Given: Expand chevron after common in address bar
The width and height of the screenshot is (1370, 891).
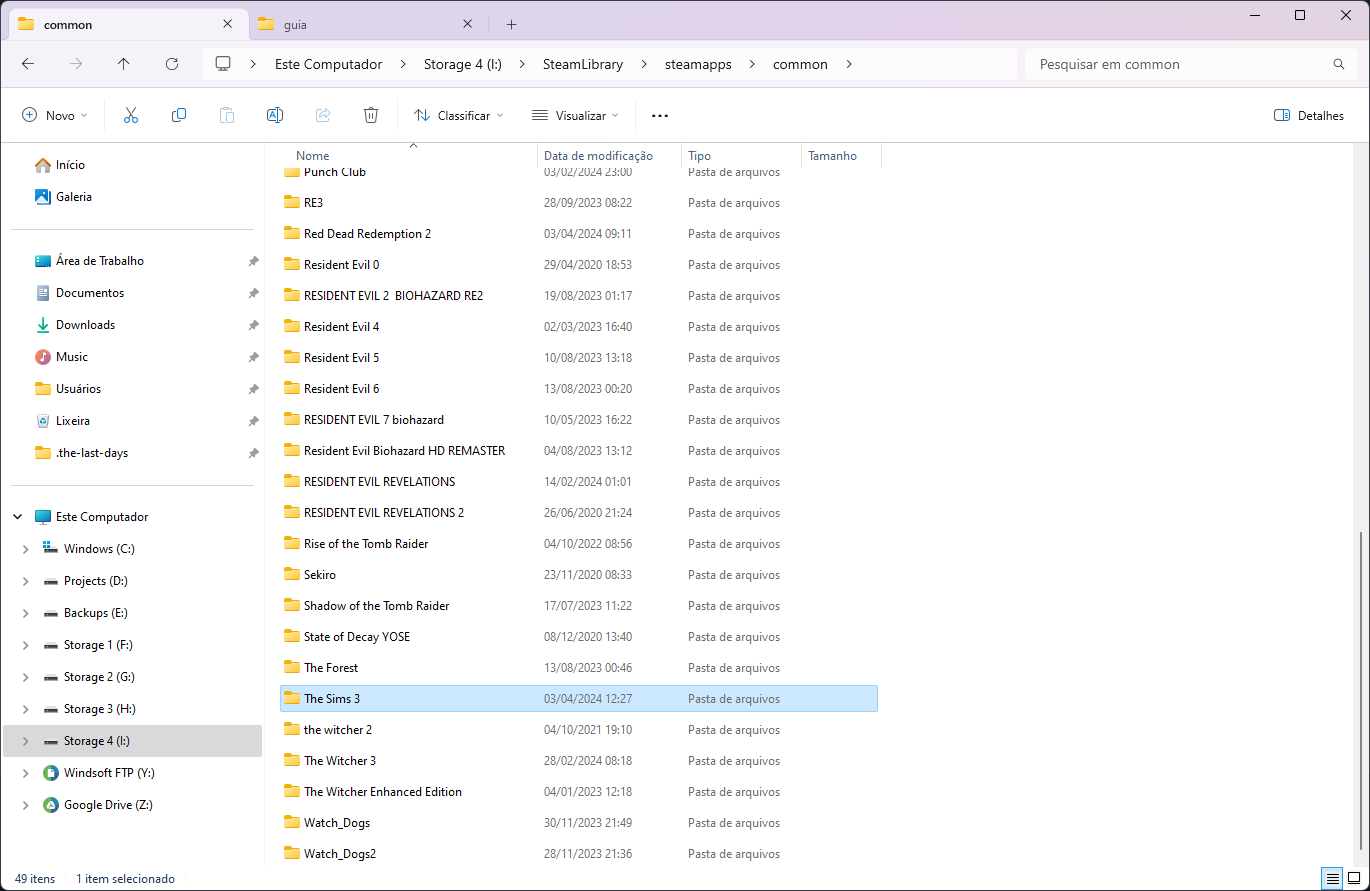Looking at the screenshot, I should pos(849,64).
